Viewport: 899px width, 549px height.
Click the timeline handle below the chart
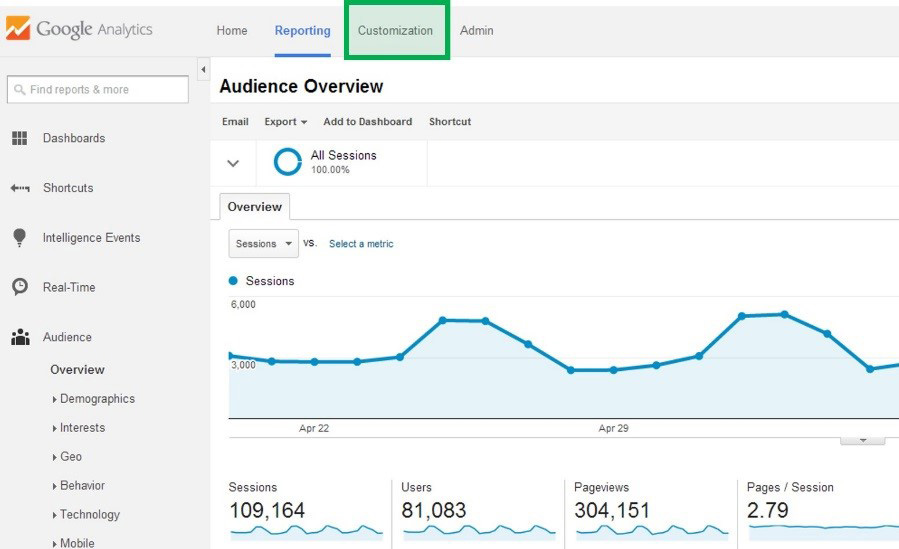pyautogui.click(x=862, y=440)
